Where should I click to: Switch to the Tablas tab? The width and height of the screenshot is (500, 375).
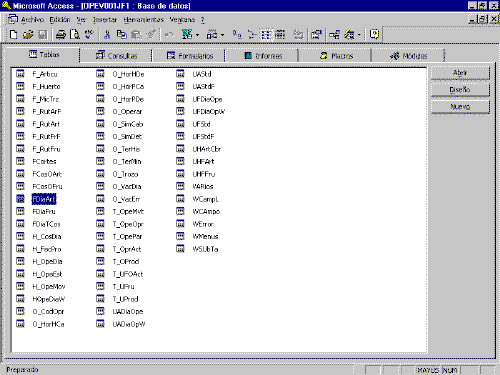tap(43, 55)
